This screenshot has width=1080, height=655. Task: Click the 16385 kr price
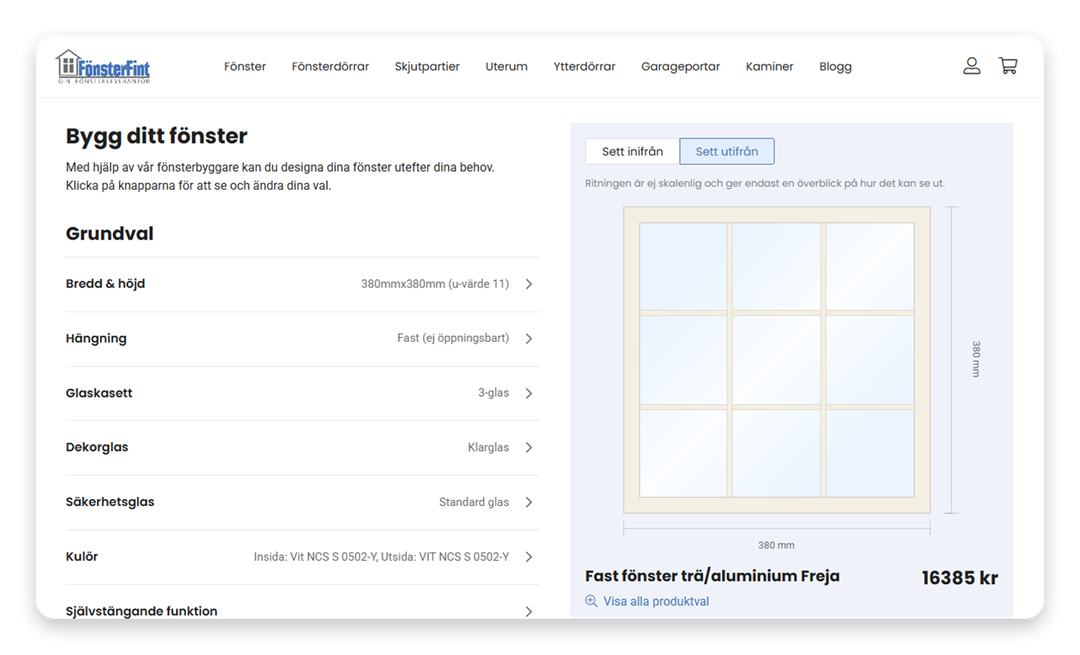click(959, 578)
